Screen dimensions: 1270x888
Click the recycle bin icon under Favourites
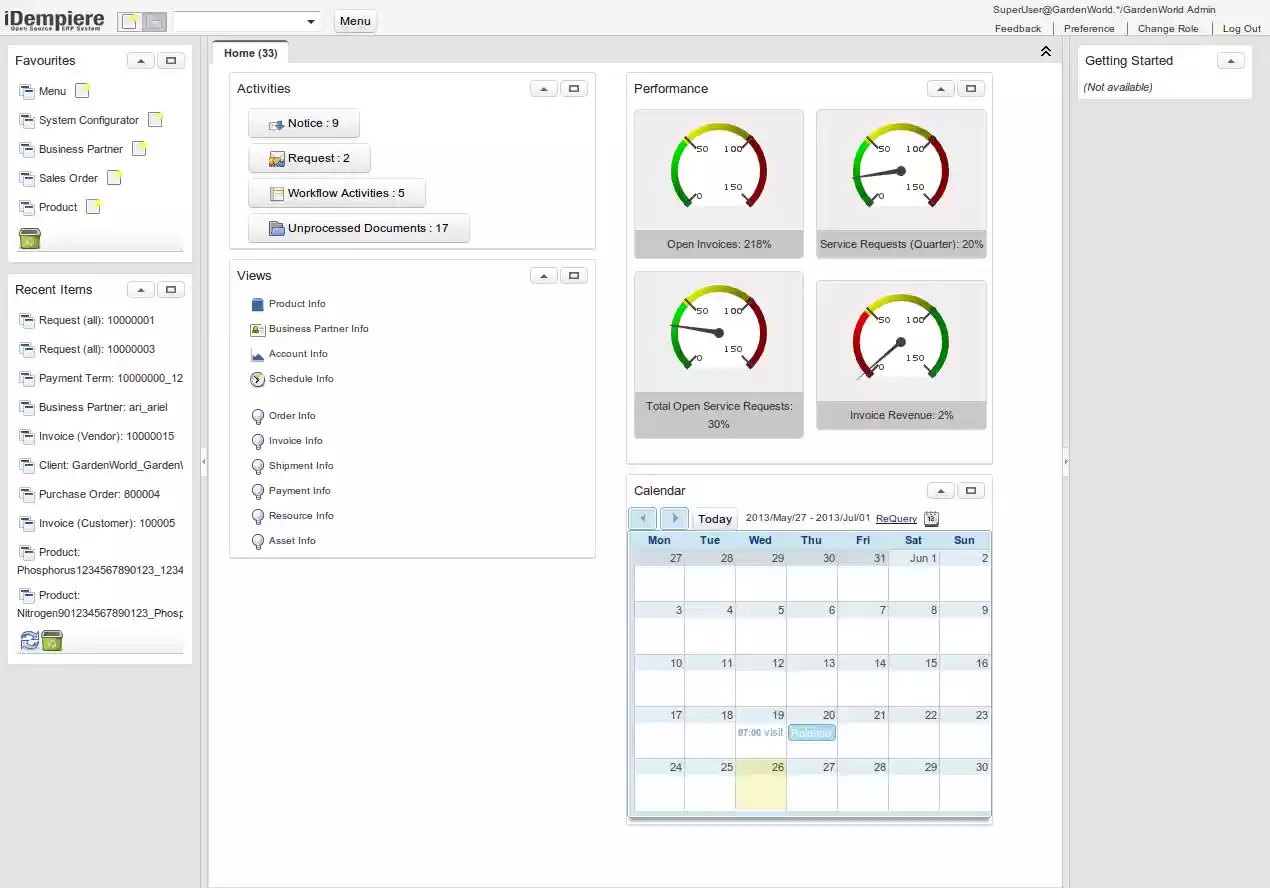point(29,238)
